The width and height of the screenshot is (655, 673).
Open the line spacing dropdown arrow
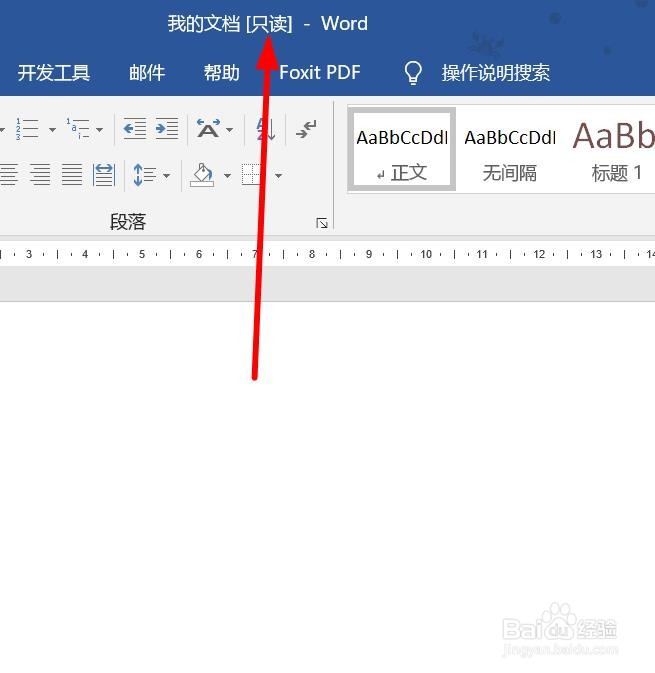[167, 176]
